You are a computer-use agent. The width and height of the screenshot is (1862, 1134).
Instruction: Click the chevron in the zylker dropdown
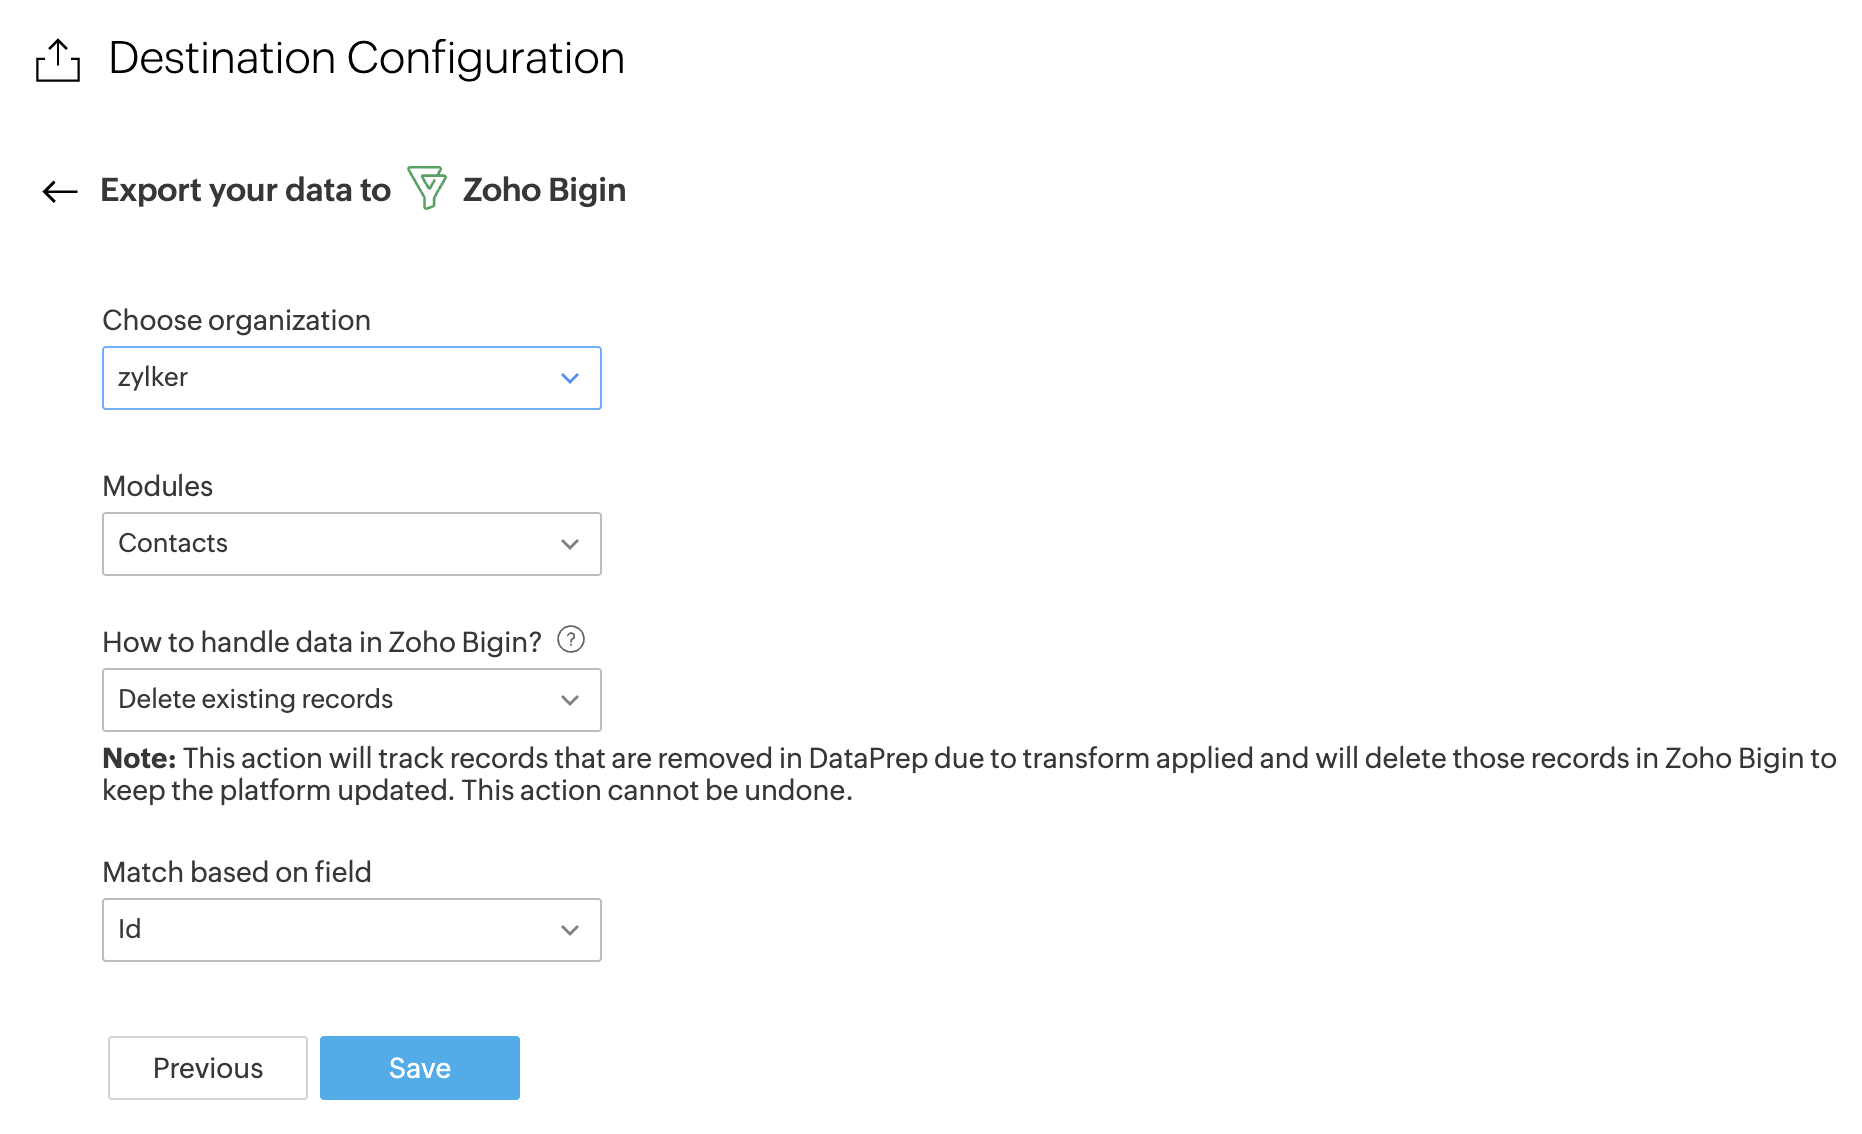click(x=570, y=378)
